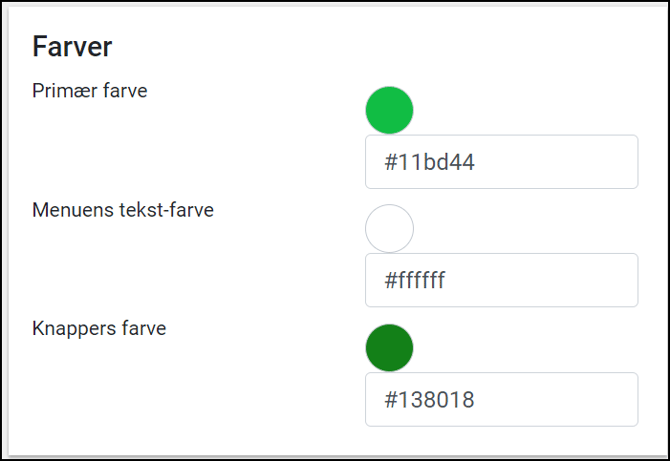
Task: Pick a new primary color via bright green circle
Action: 389,110
